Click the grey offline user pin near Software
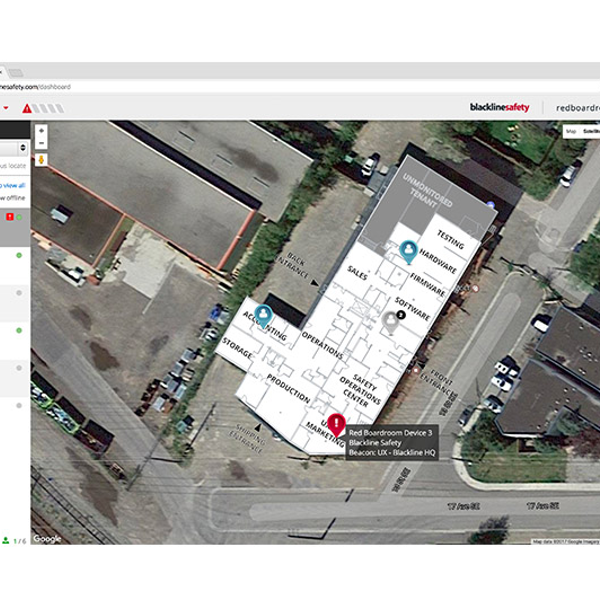This screenshot has width=600, height=600. coord(390,323)
